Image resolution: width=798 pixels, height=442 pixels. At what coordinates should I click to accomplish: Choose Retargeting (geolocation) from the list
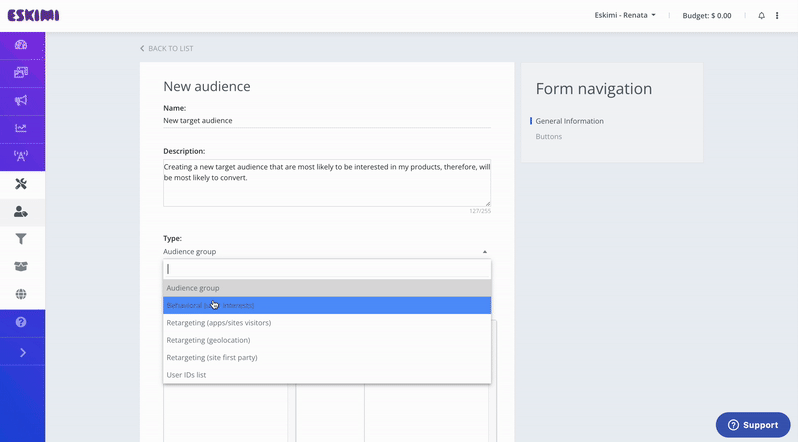click(327, 340)
